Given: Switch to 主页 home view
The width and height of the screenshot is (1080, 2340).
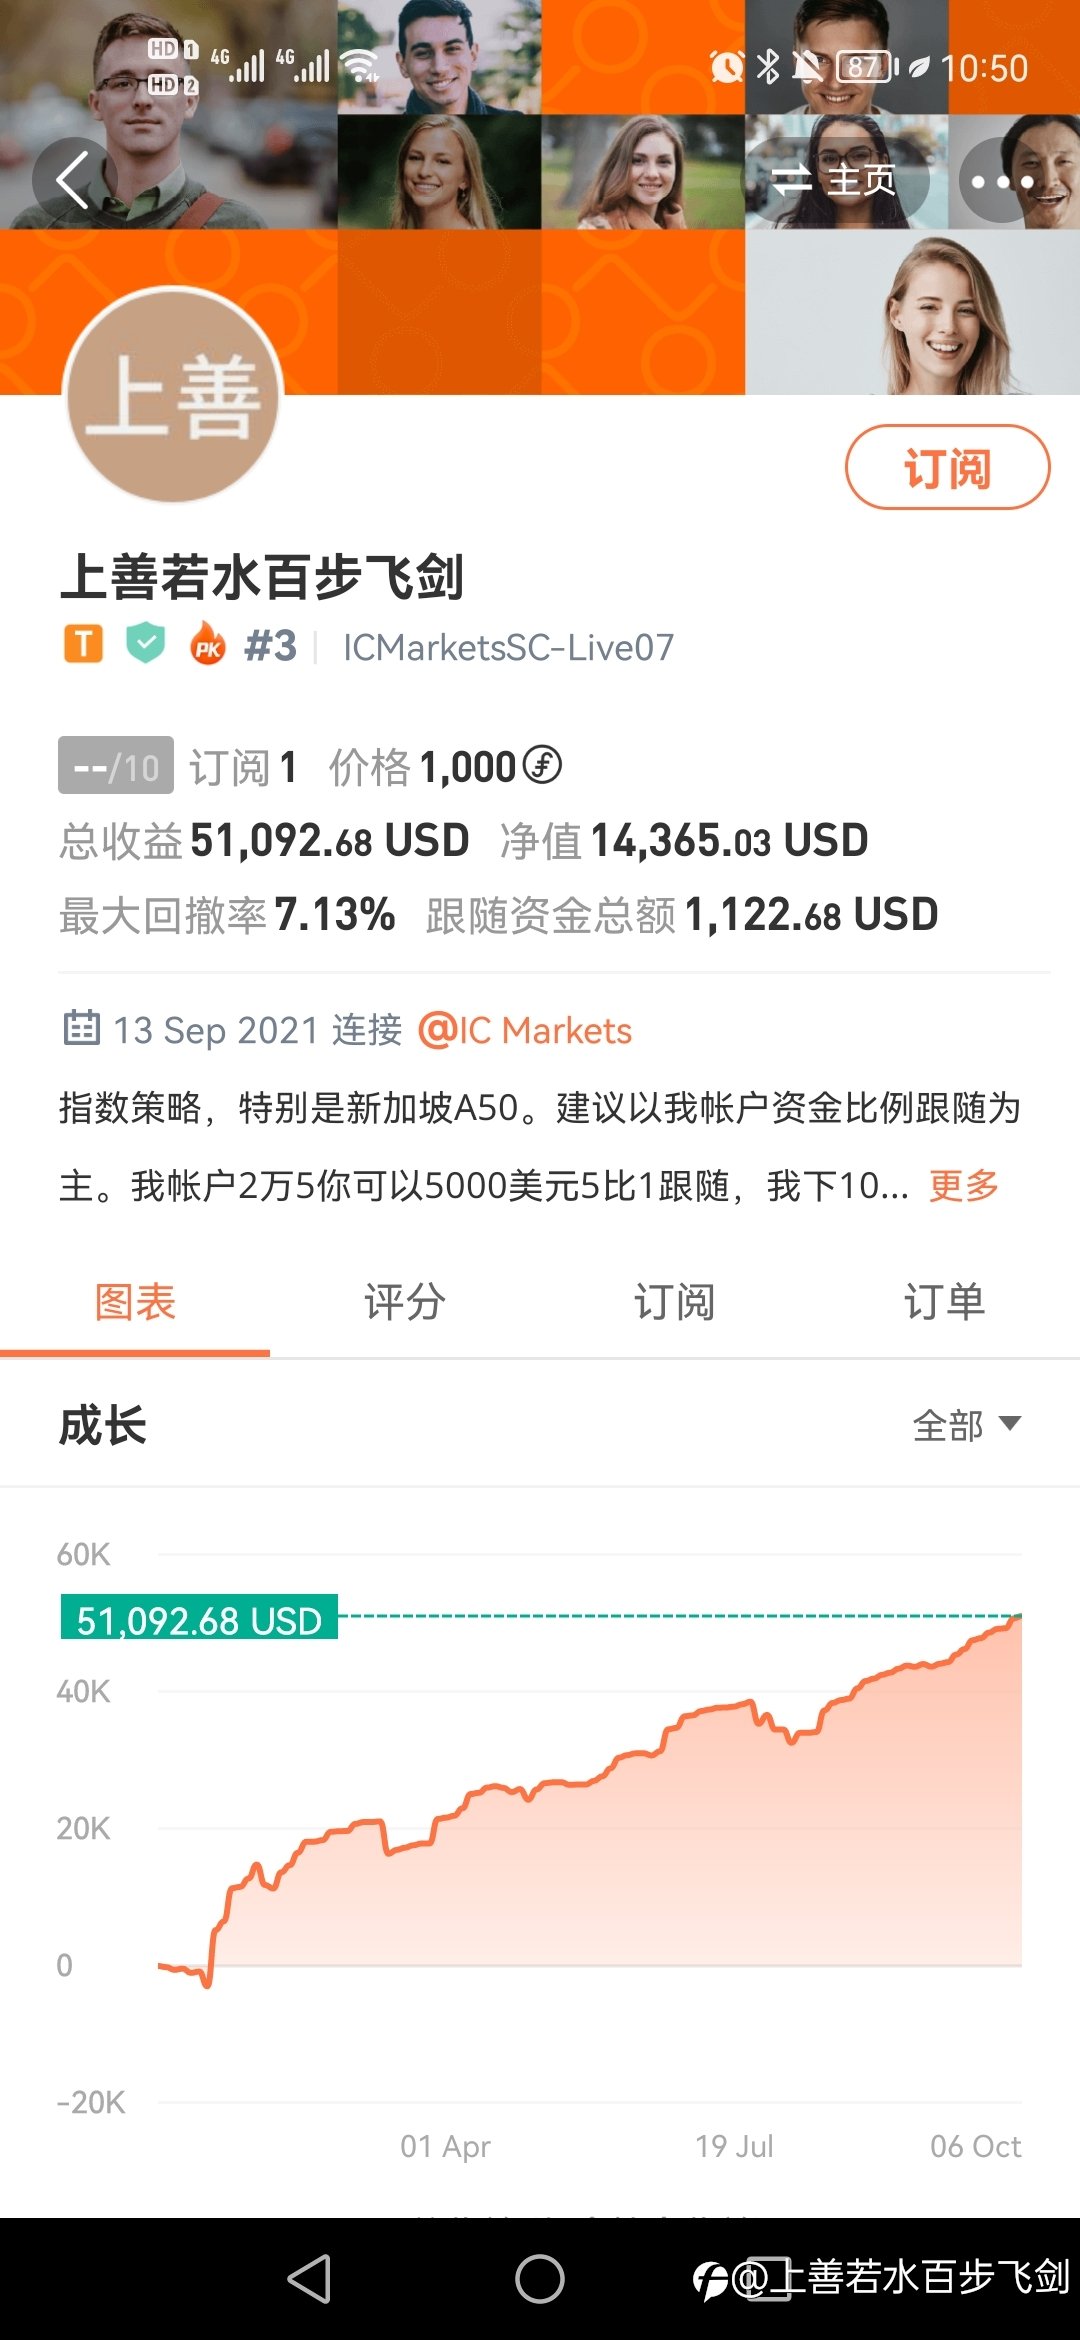Looking at the screenshot, I should [836, 181].
